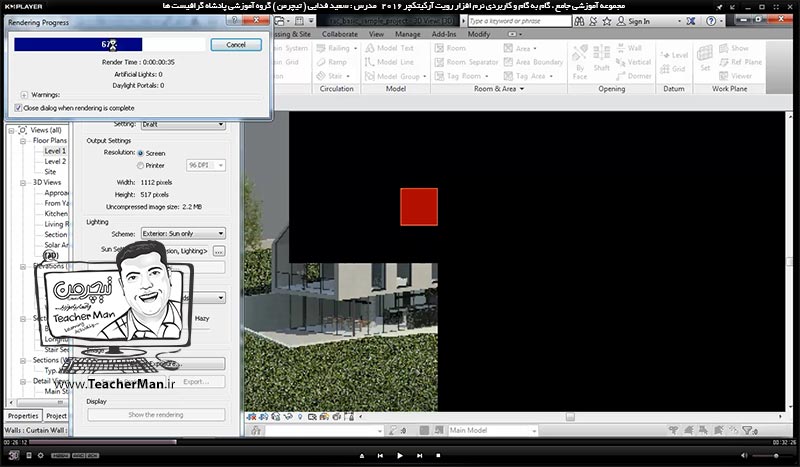Open the Stair tool dropdown arrow
The height and width of the screenshot is (467, 800).
coord(348,76)
